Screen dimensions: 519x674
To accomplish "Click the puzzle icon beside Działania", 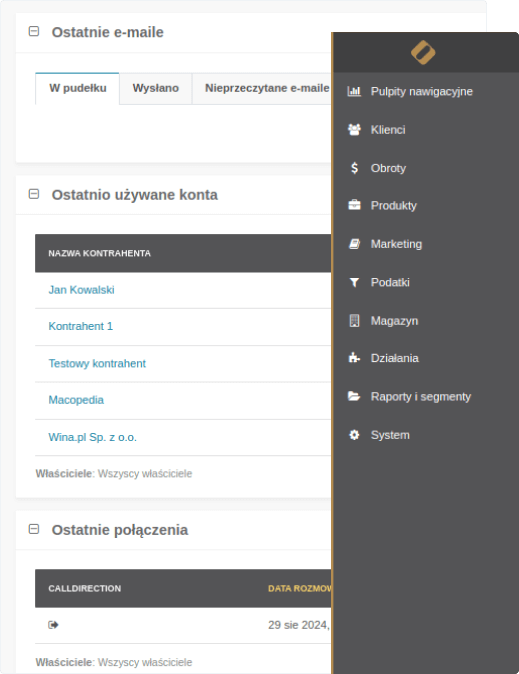I will pos(354,358).
